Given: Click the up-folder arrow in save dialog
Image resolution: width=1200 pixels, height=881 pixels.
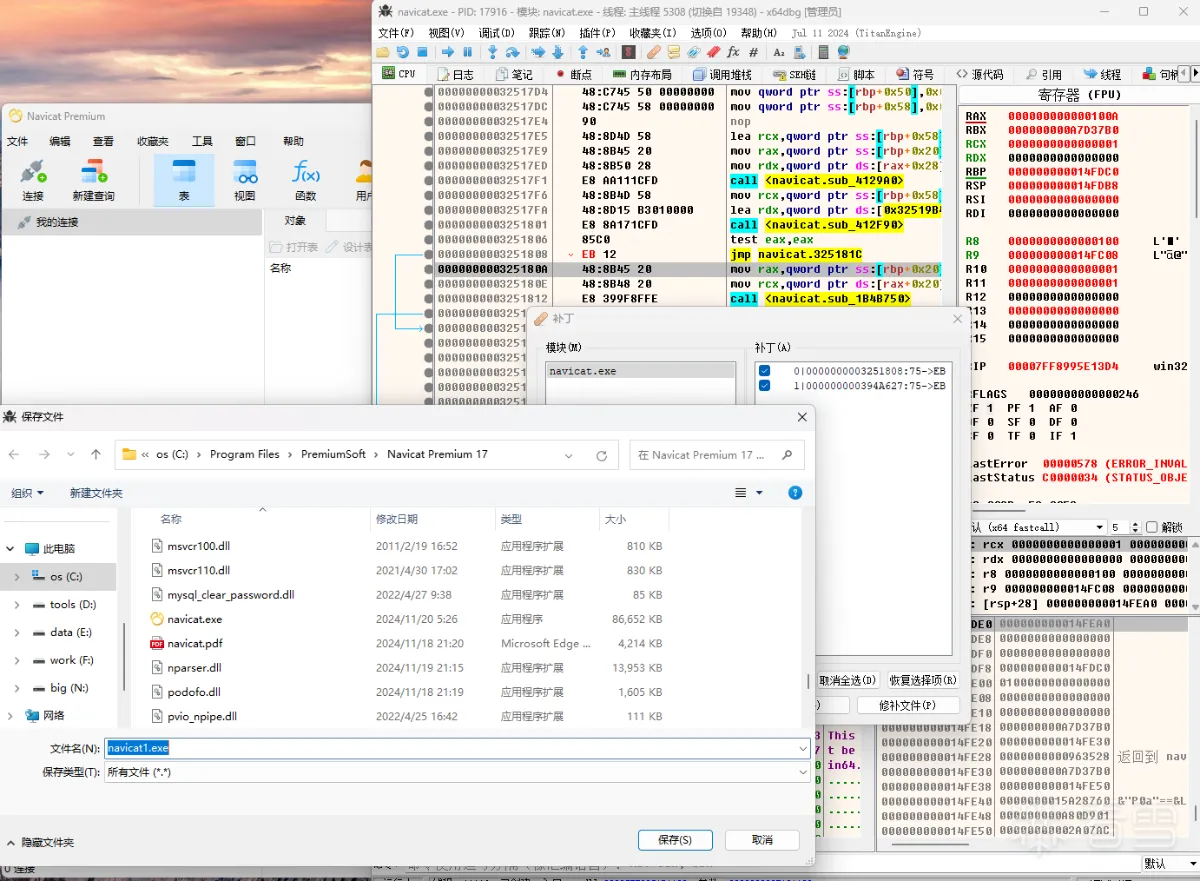Looking at the screenshot, I should coord(96,454).
